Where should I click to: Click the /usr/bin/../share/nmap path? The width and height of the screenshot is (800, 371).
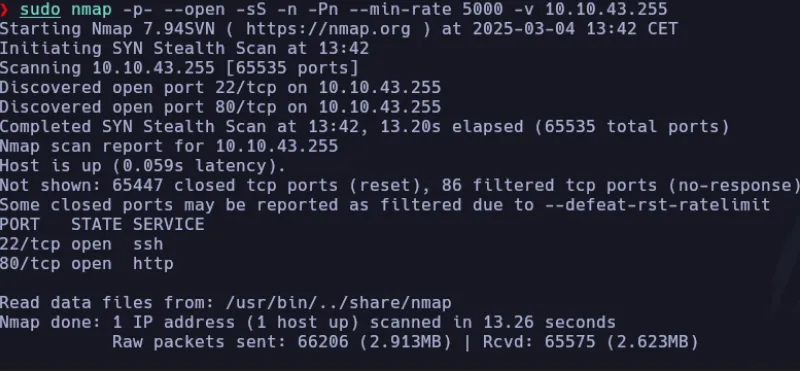(338, 303)
